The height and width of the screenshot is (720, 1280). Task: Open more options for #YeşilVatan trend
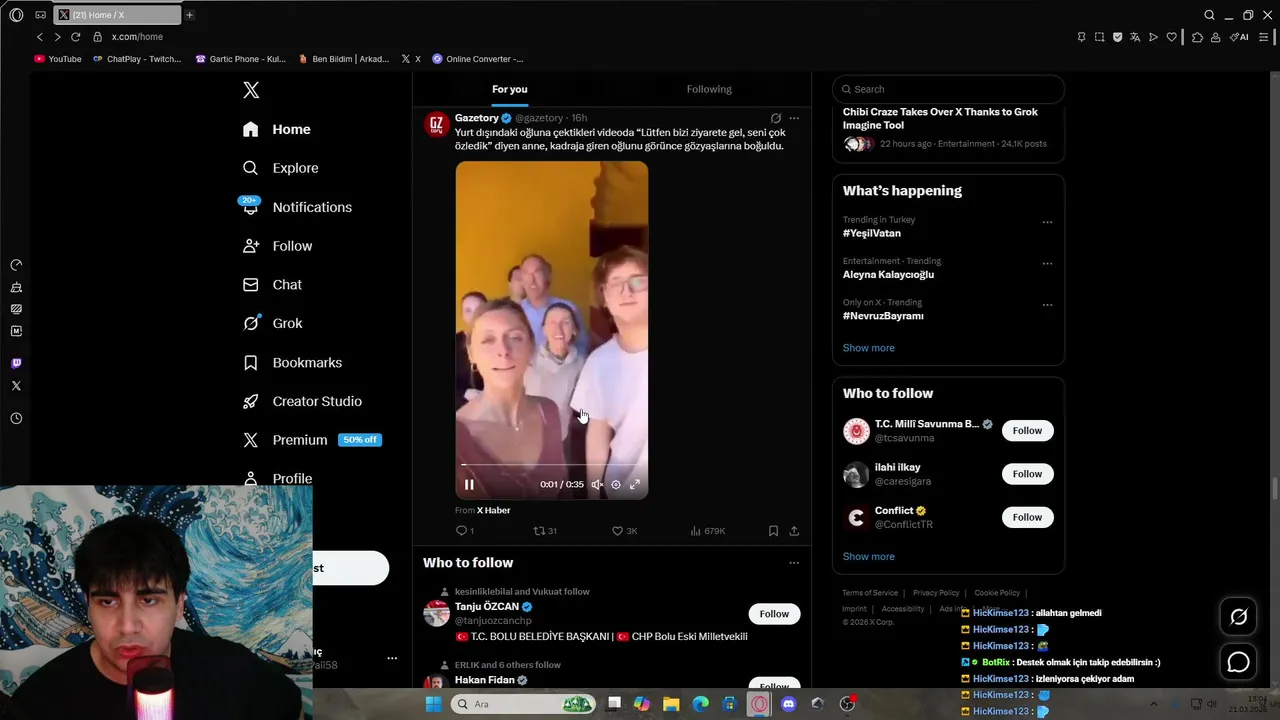1047,222
